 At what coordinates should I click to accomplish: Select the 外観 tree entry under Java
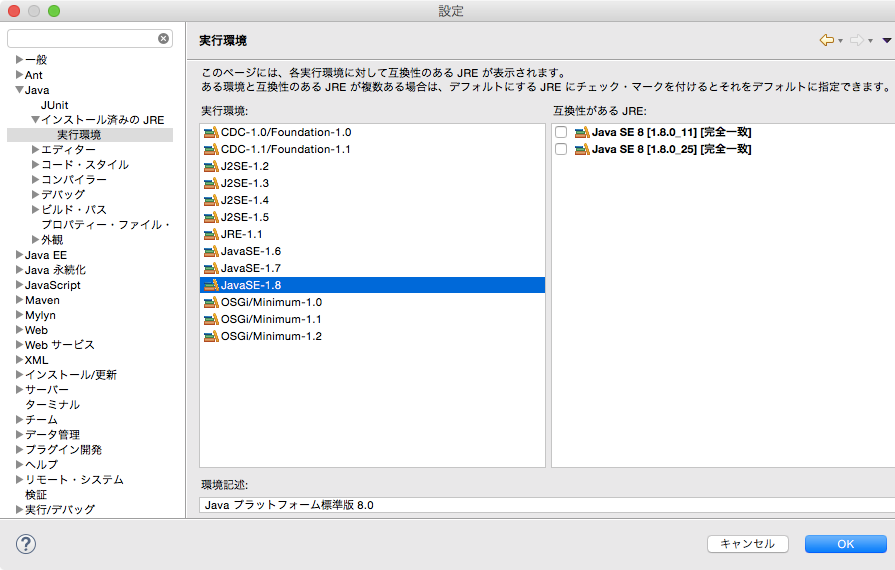tap(52, 240)
